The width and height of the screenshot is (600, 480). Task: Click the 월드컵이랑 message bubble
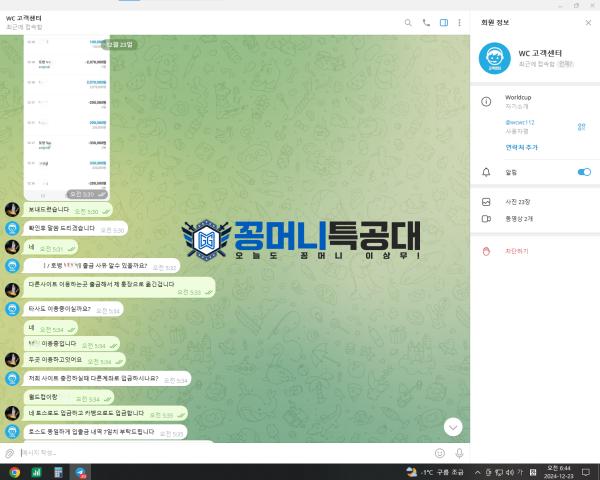pyautogui.click(x=69, y=397)
